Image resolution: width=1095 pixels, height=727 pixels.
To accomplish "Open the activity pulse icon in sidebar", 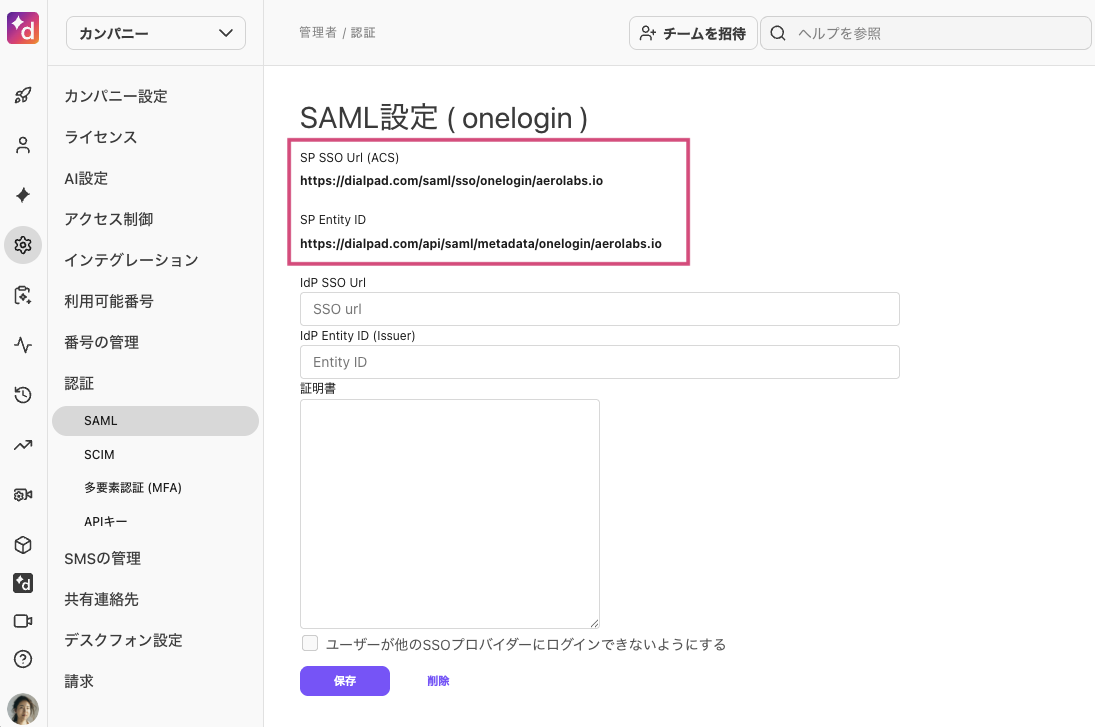I will 23,345.
